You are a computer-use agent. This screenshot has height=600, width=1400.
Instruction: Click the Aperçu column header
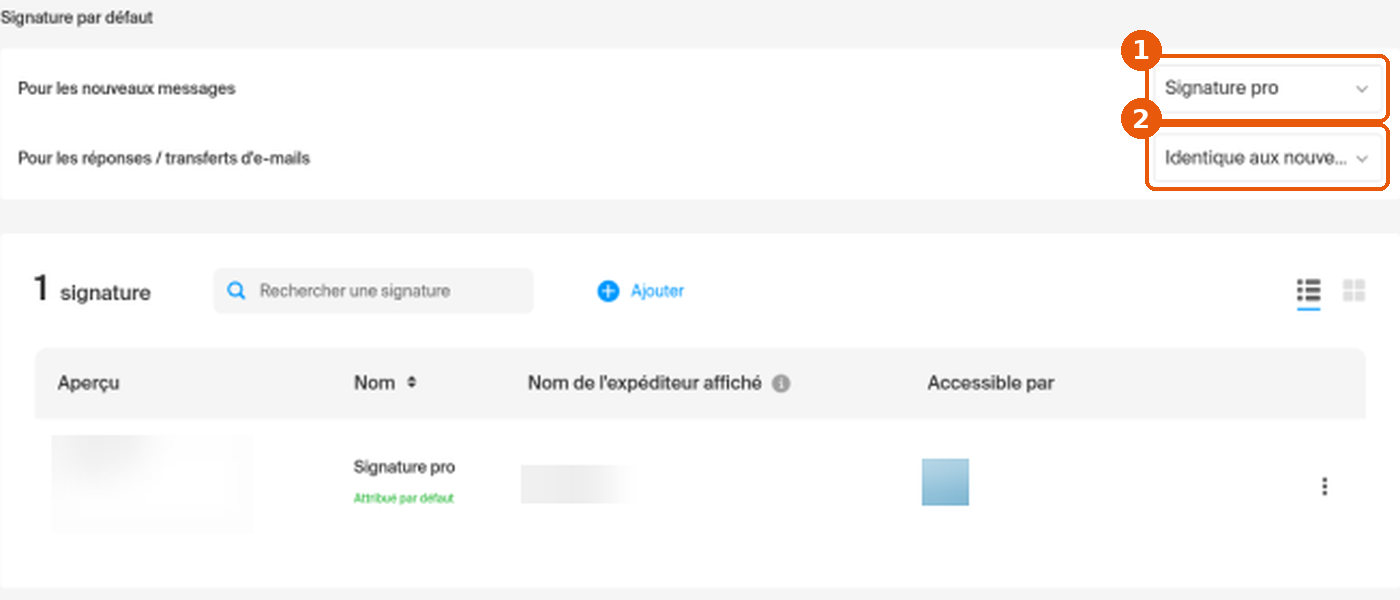88,383
